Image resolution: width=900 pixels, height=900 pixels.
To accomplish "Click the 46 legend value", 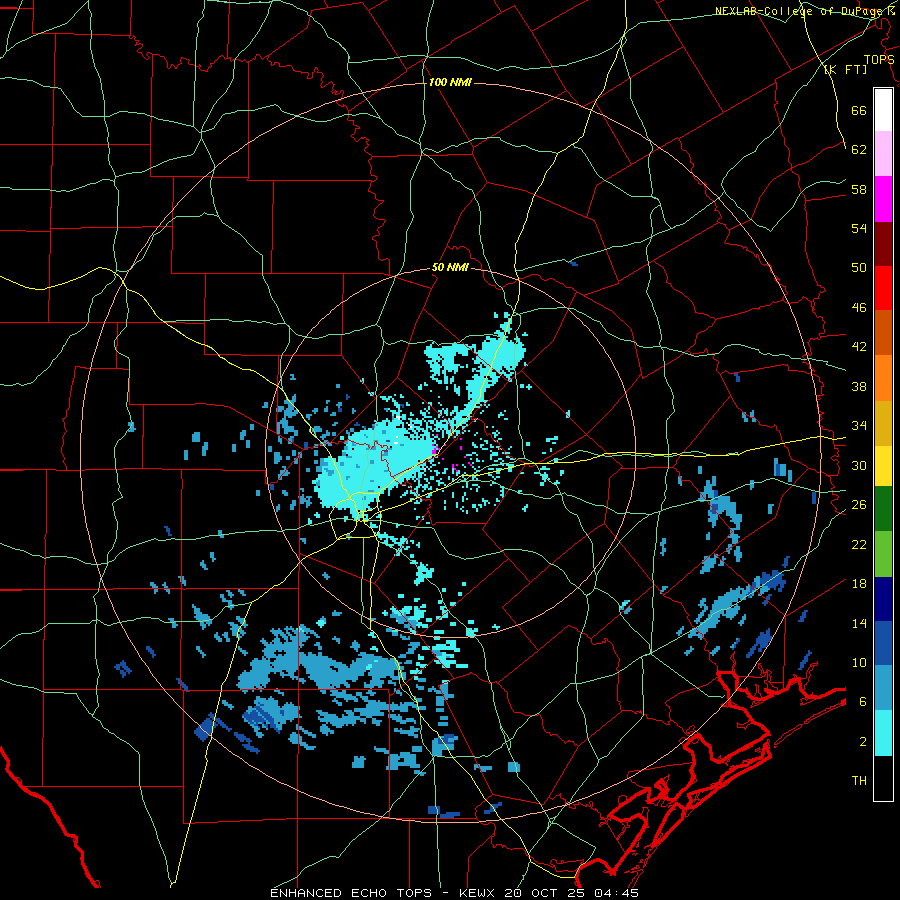I will coord(859,307).
